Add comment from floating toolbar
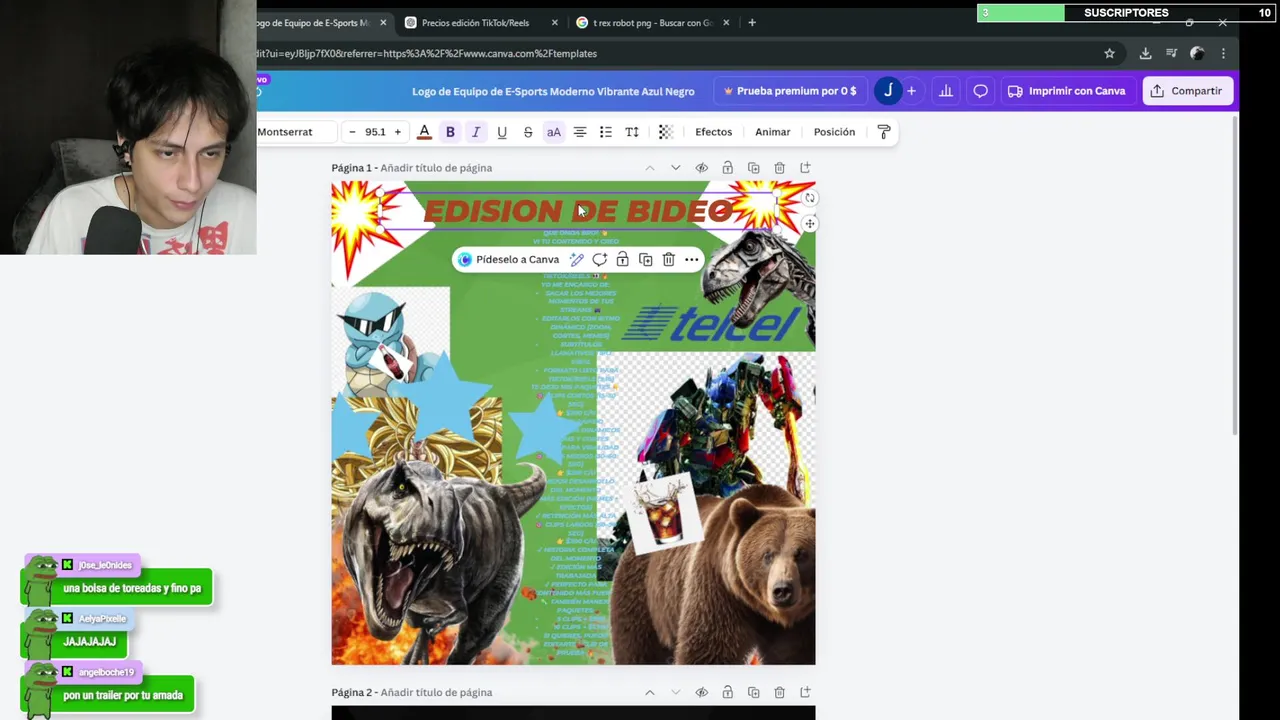1280x720 pixels. coord(600,260)
